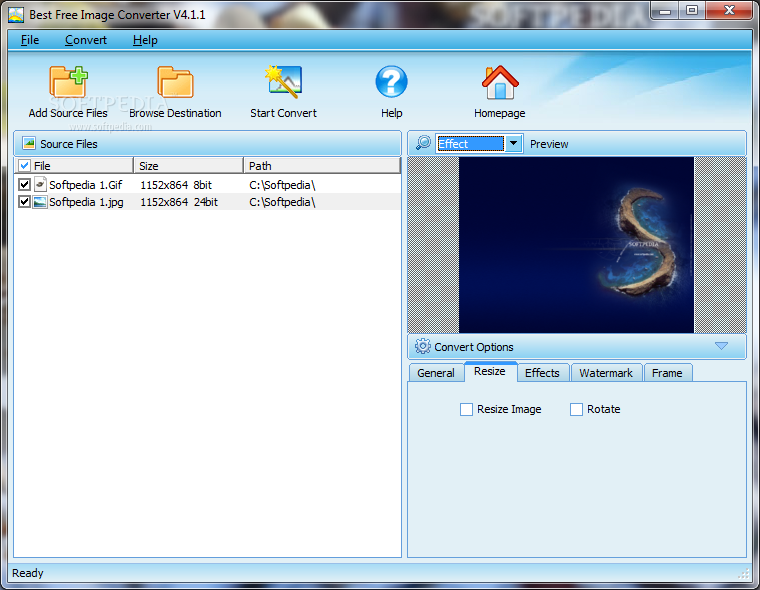760x590 pixels.
Task: Open the Frame tab
Action: tap(667, 373)
